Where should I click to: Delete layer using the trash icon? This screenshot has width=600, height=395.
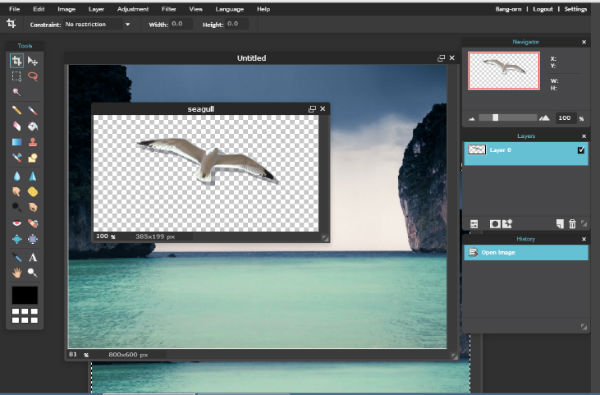click(x=572, y=224)
